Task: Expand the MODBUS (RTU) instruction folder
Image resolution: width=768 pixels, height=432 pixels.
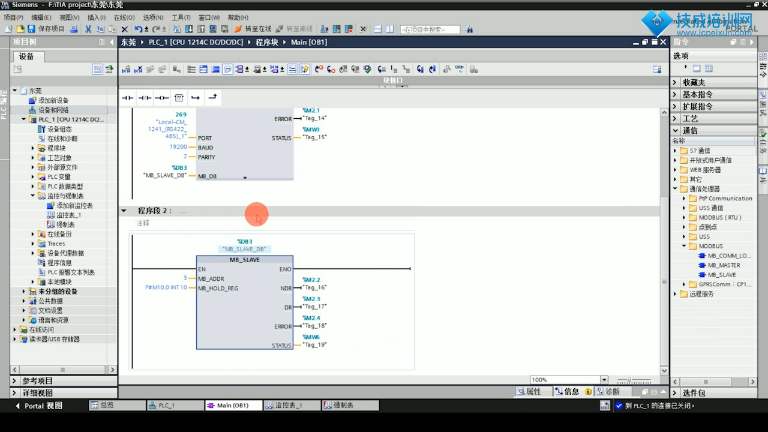Action: (x=685, y=217)
